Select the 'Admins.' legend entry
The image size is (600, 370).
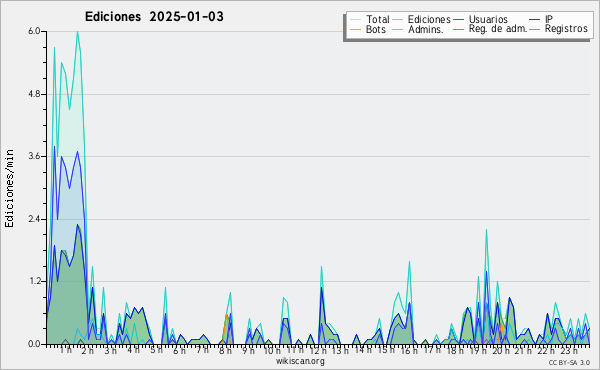coord(426,29)
